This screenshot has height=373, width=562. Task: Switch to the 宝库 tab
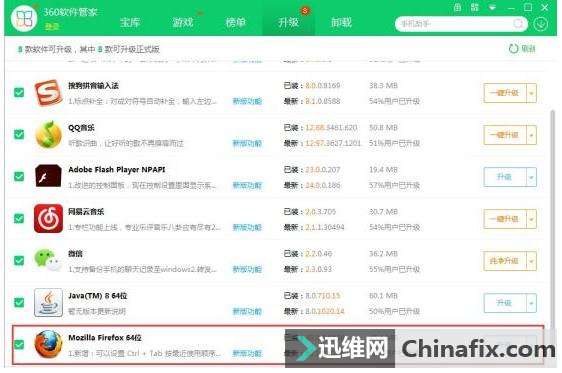(x=130, y=23)
